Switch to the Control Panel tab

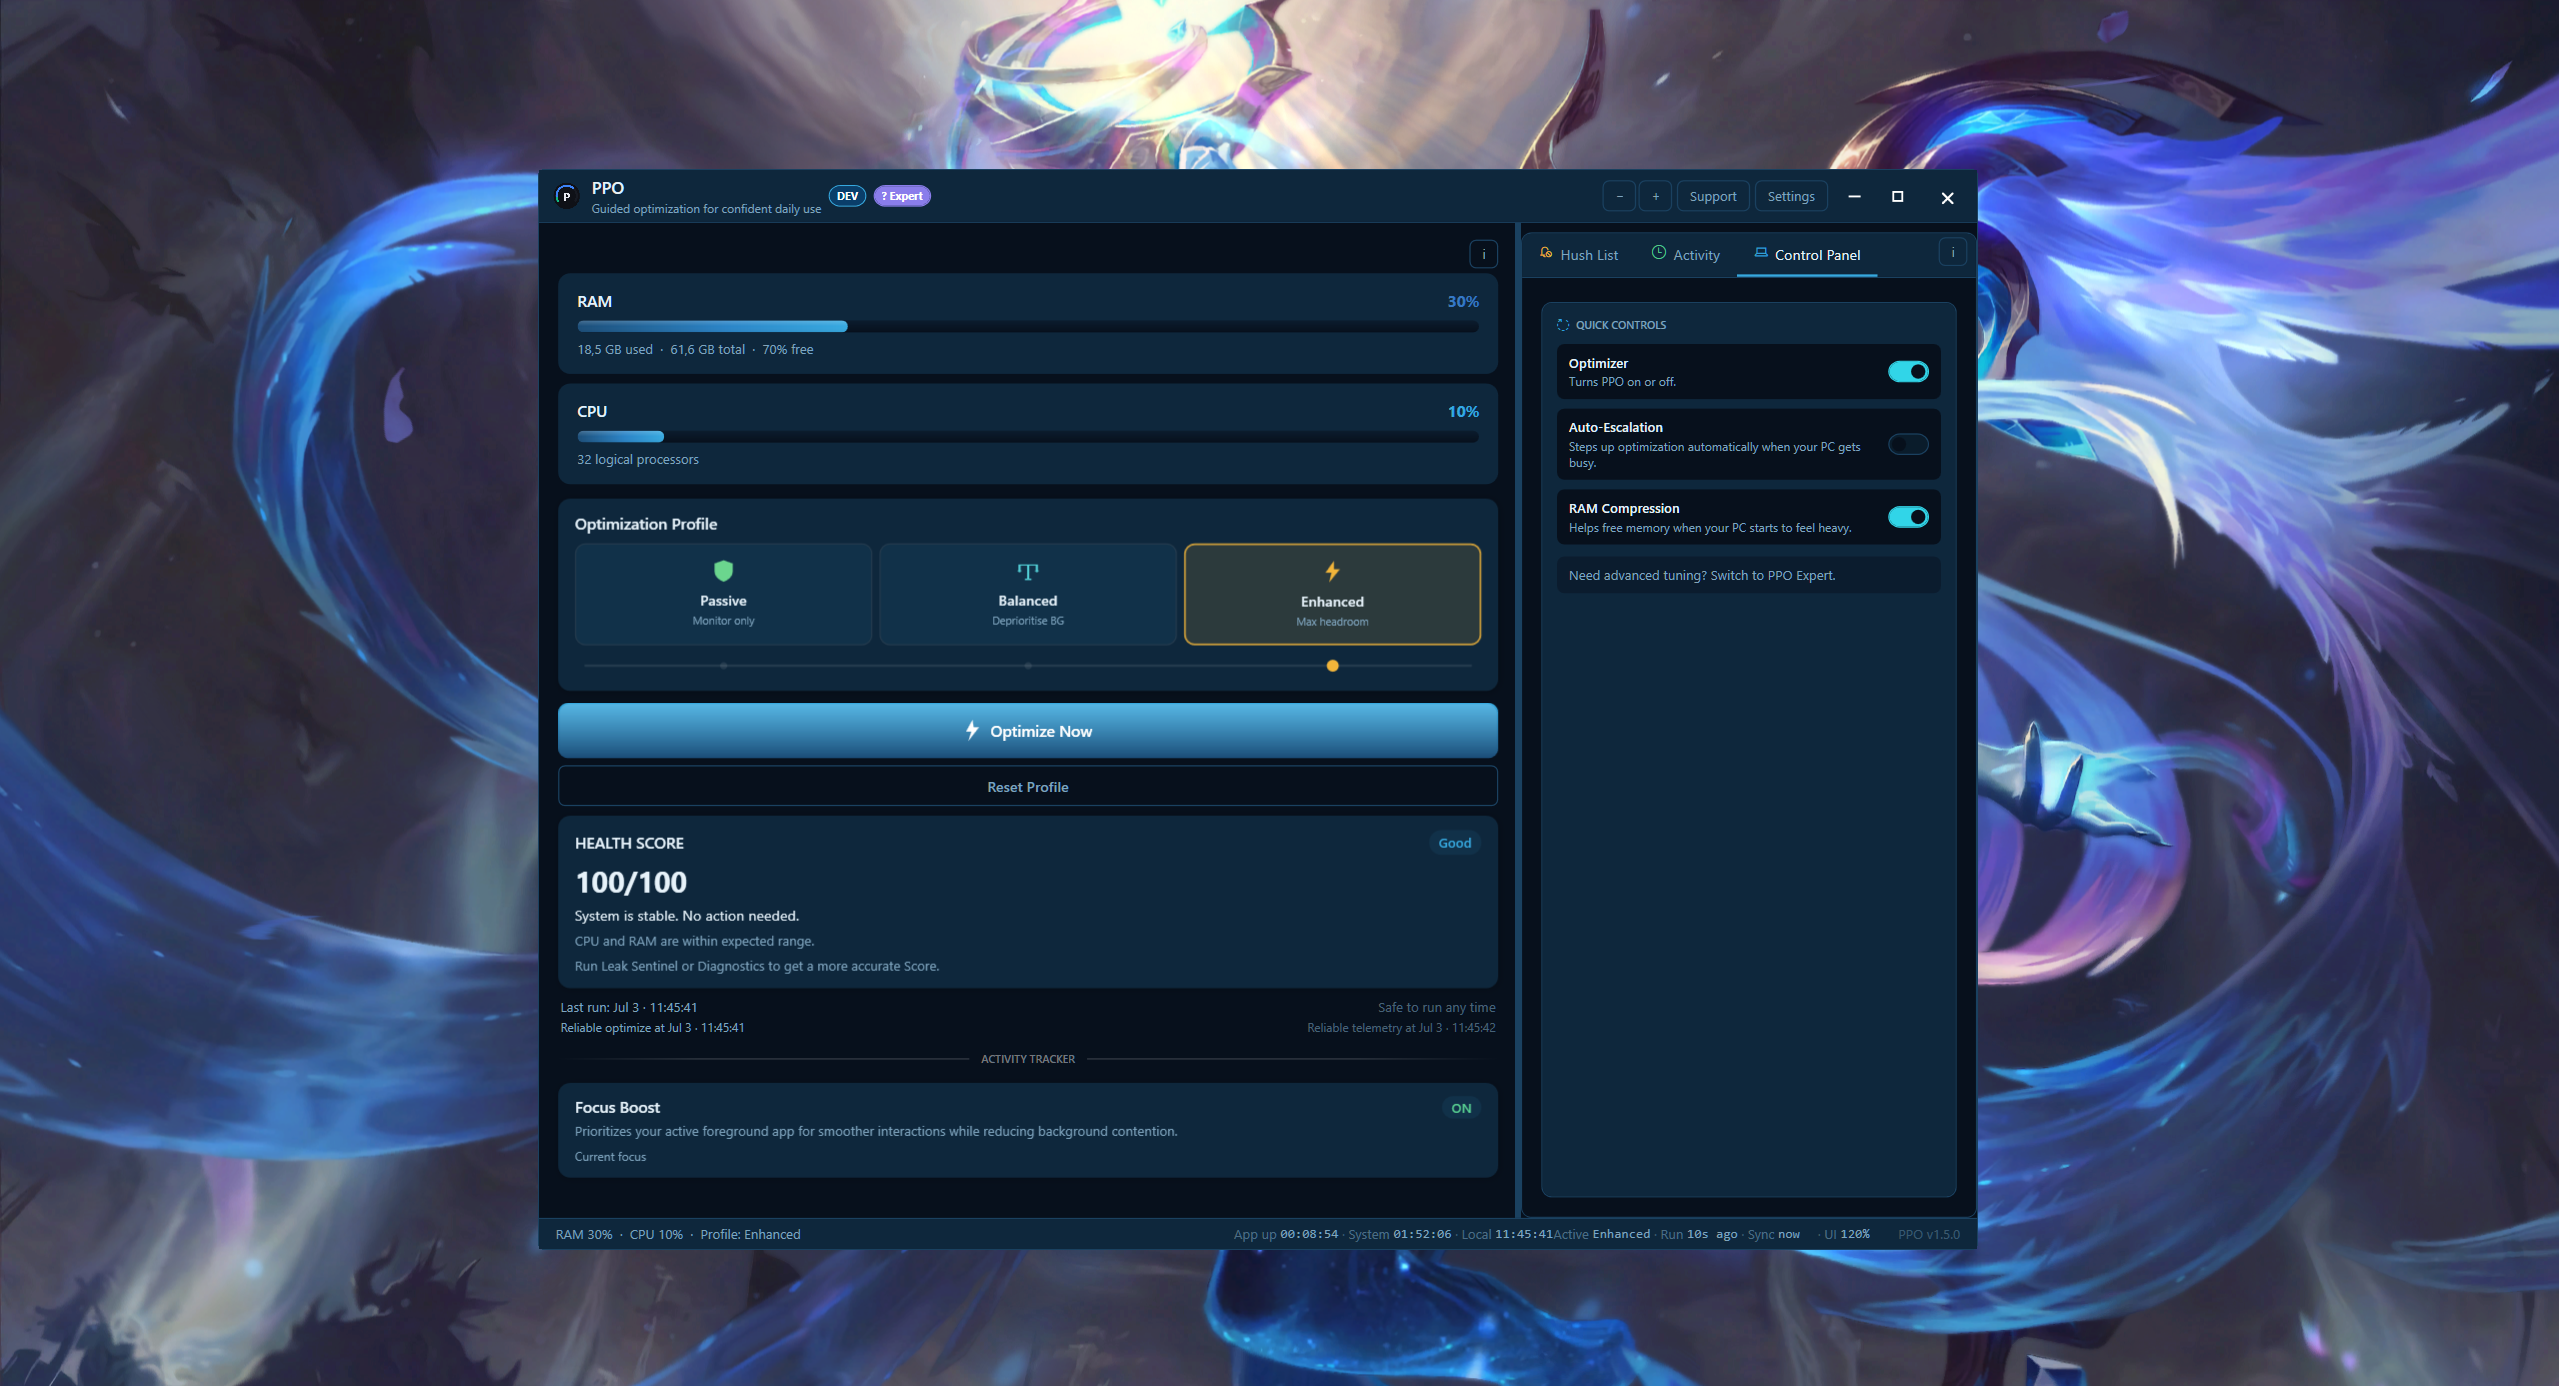(x=1807, y=255)
